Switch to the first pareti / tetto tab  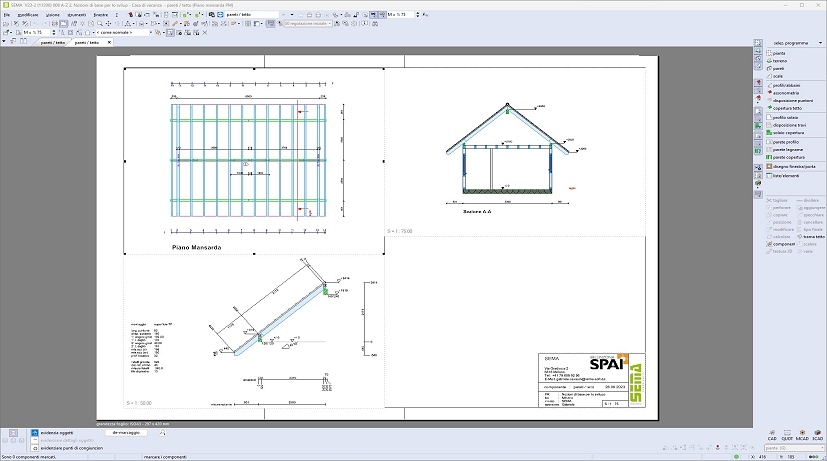pyautogui.click(x=53, y=43)
